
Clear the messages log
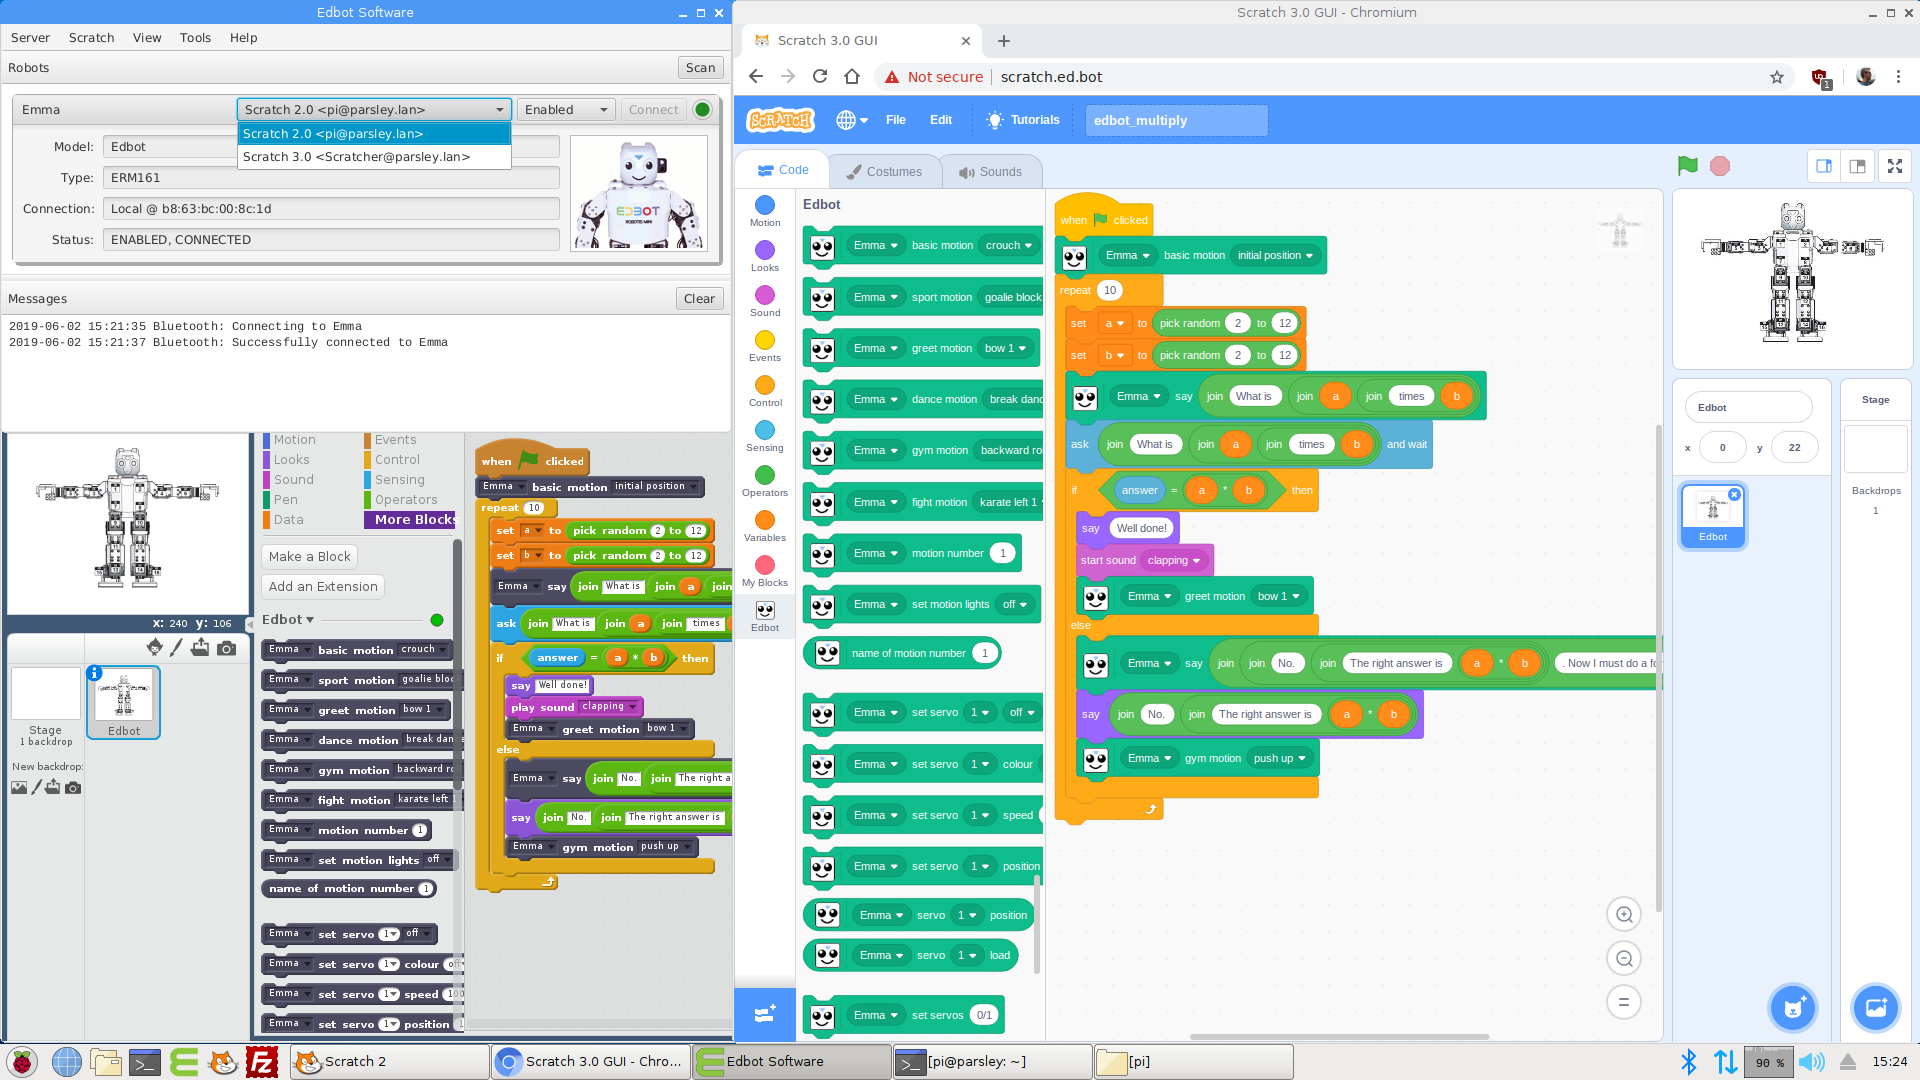[x=699, y=299]
